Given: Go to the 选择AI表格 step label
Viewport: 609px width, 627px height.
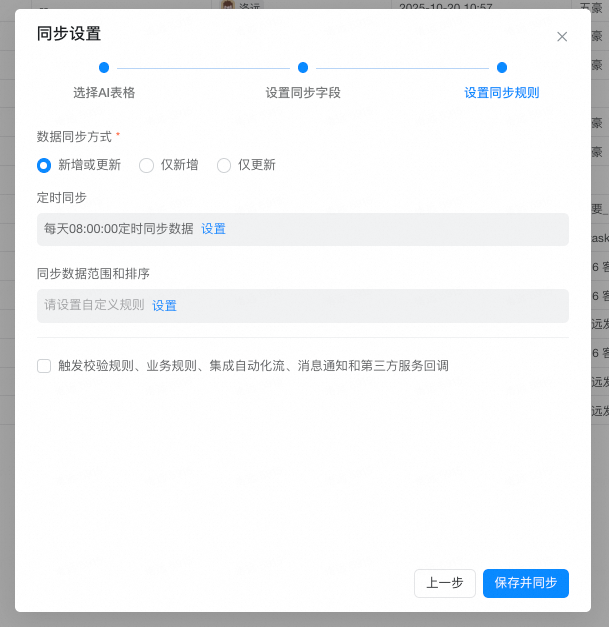Looking at the screenshot, I should coord(104,93).
